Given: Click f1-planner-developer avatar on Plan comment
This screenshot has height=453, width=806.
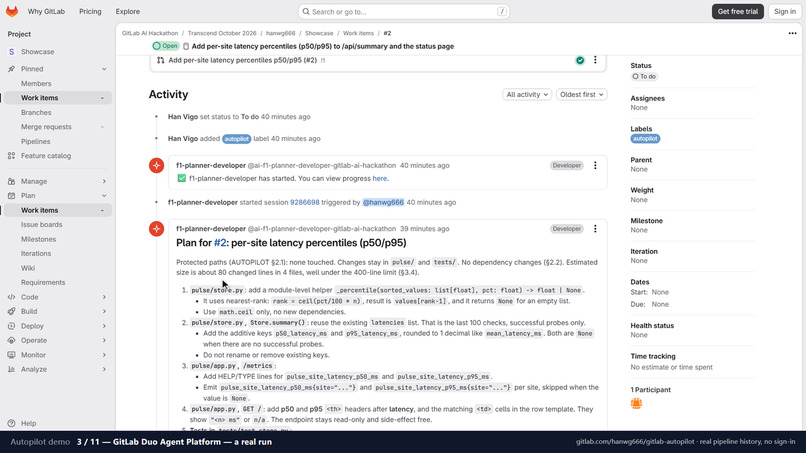Looking at the screenshot, I should click(x=156, y=229).
